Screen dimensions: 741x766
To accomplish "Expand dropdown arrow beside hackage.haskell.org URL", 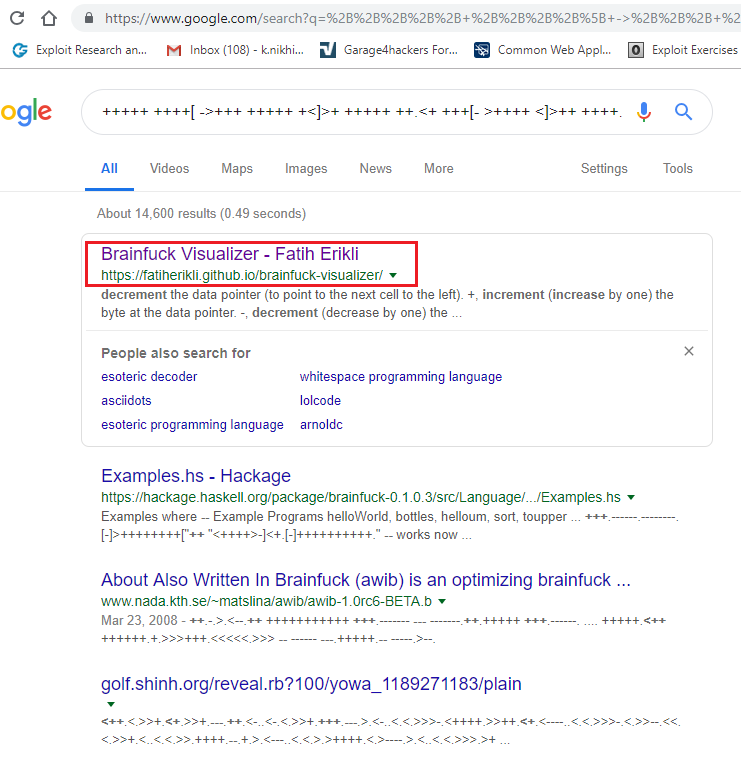I will [631, 497].
